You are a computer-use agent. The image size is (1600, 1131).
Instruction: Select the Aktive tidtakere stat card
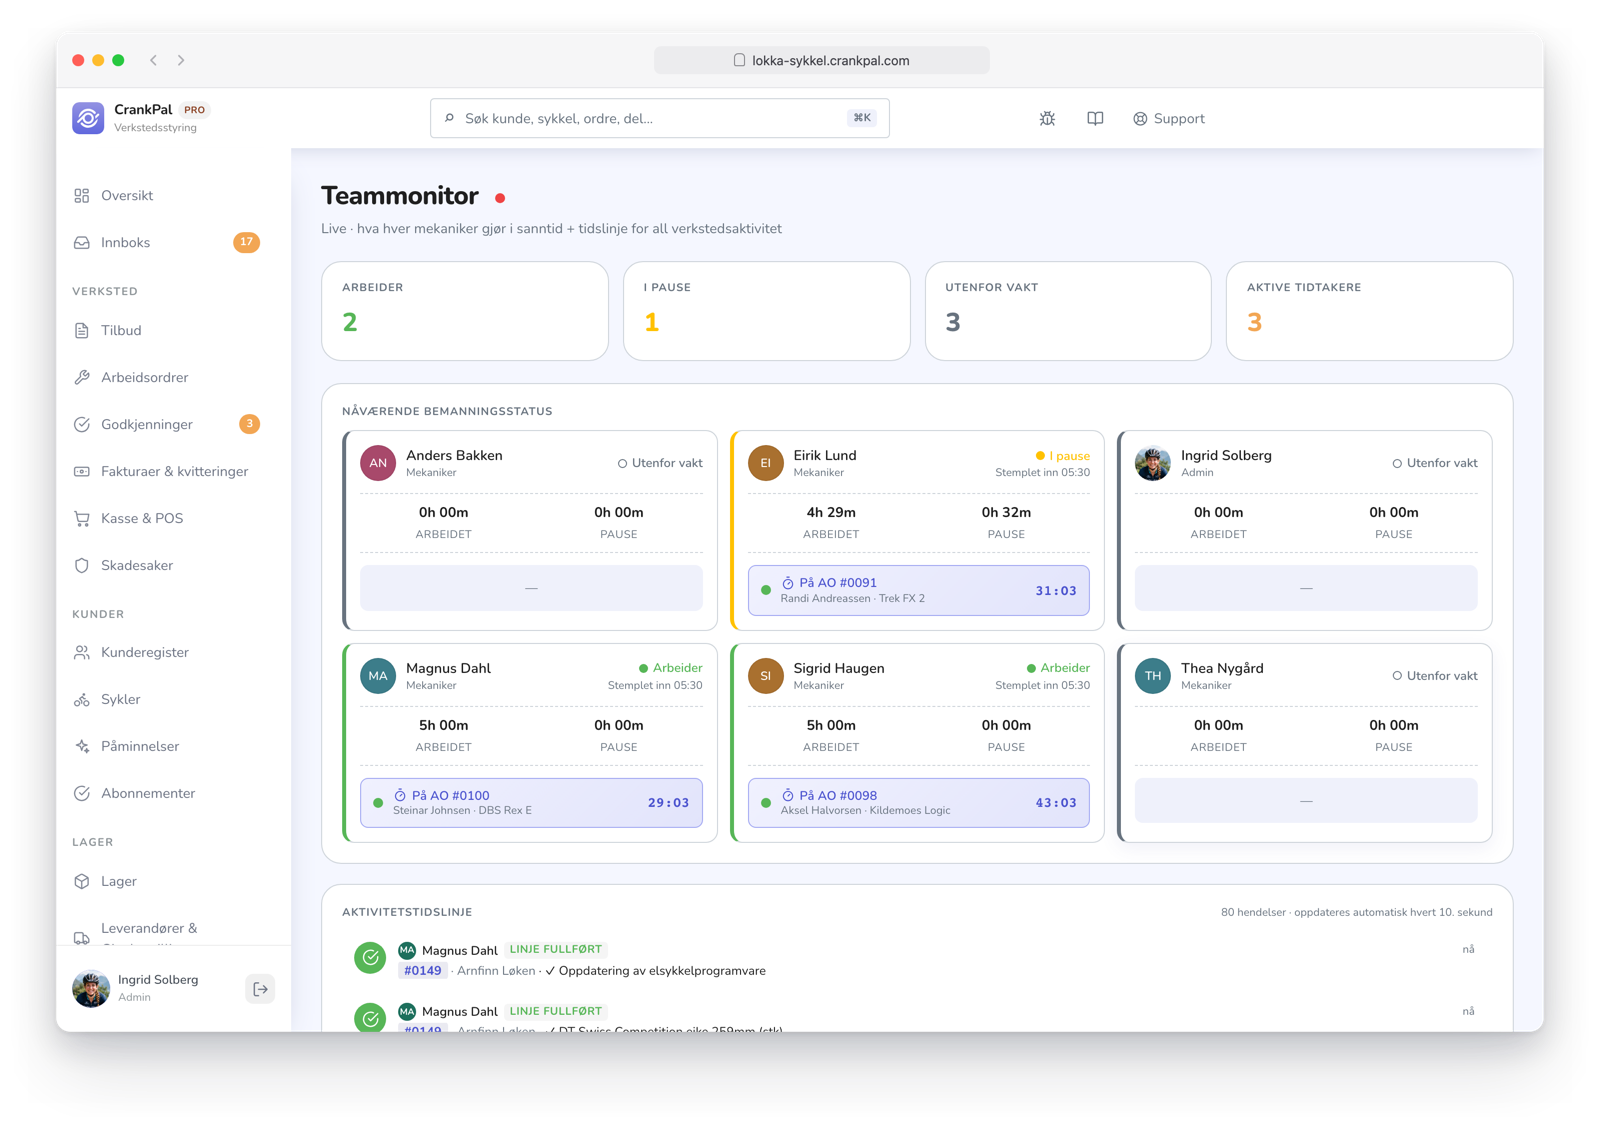click(x=1370, y=311)
